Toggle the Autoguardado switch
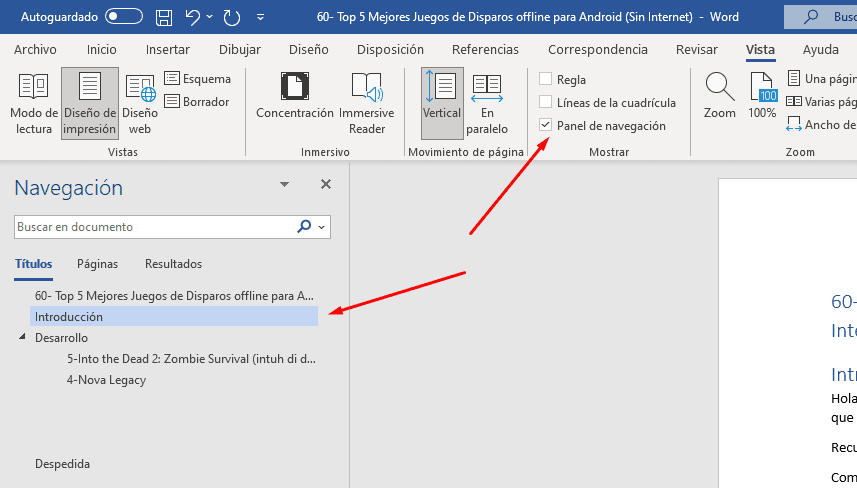The width and height of the screenshot is (857, 488). point(124,16)
